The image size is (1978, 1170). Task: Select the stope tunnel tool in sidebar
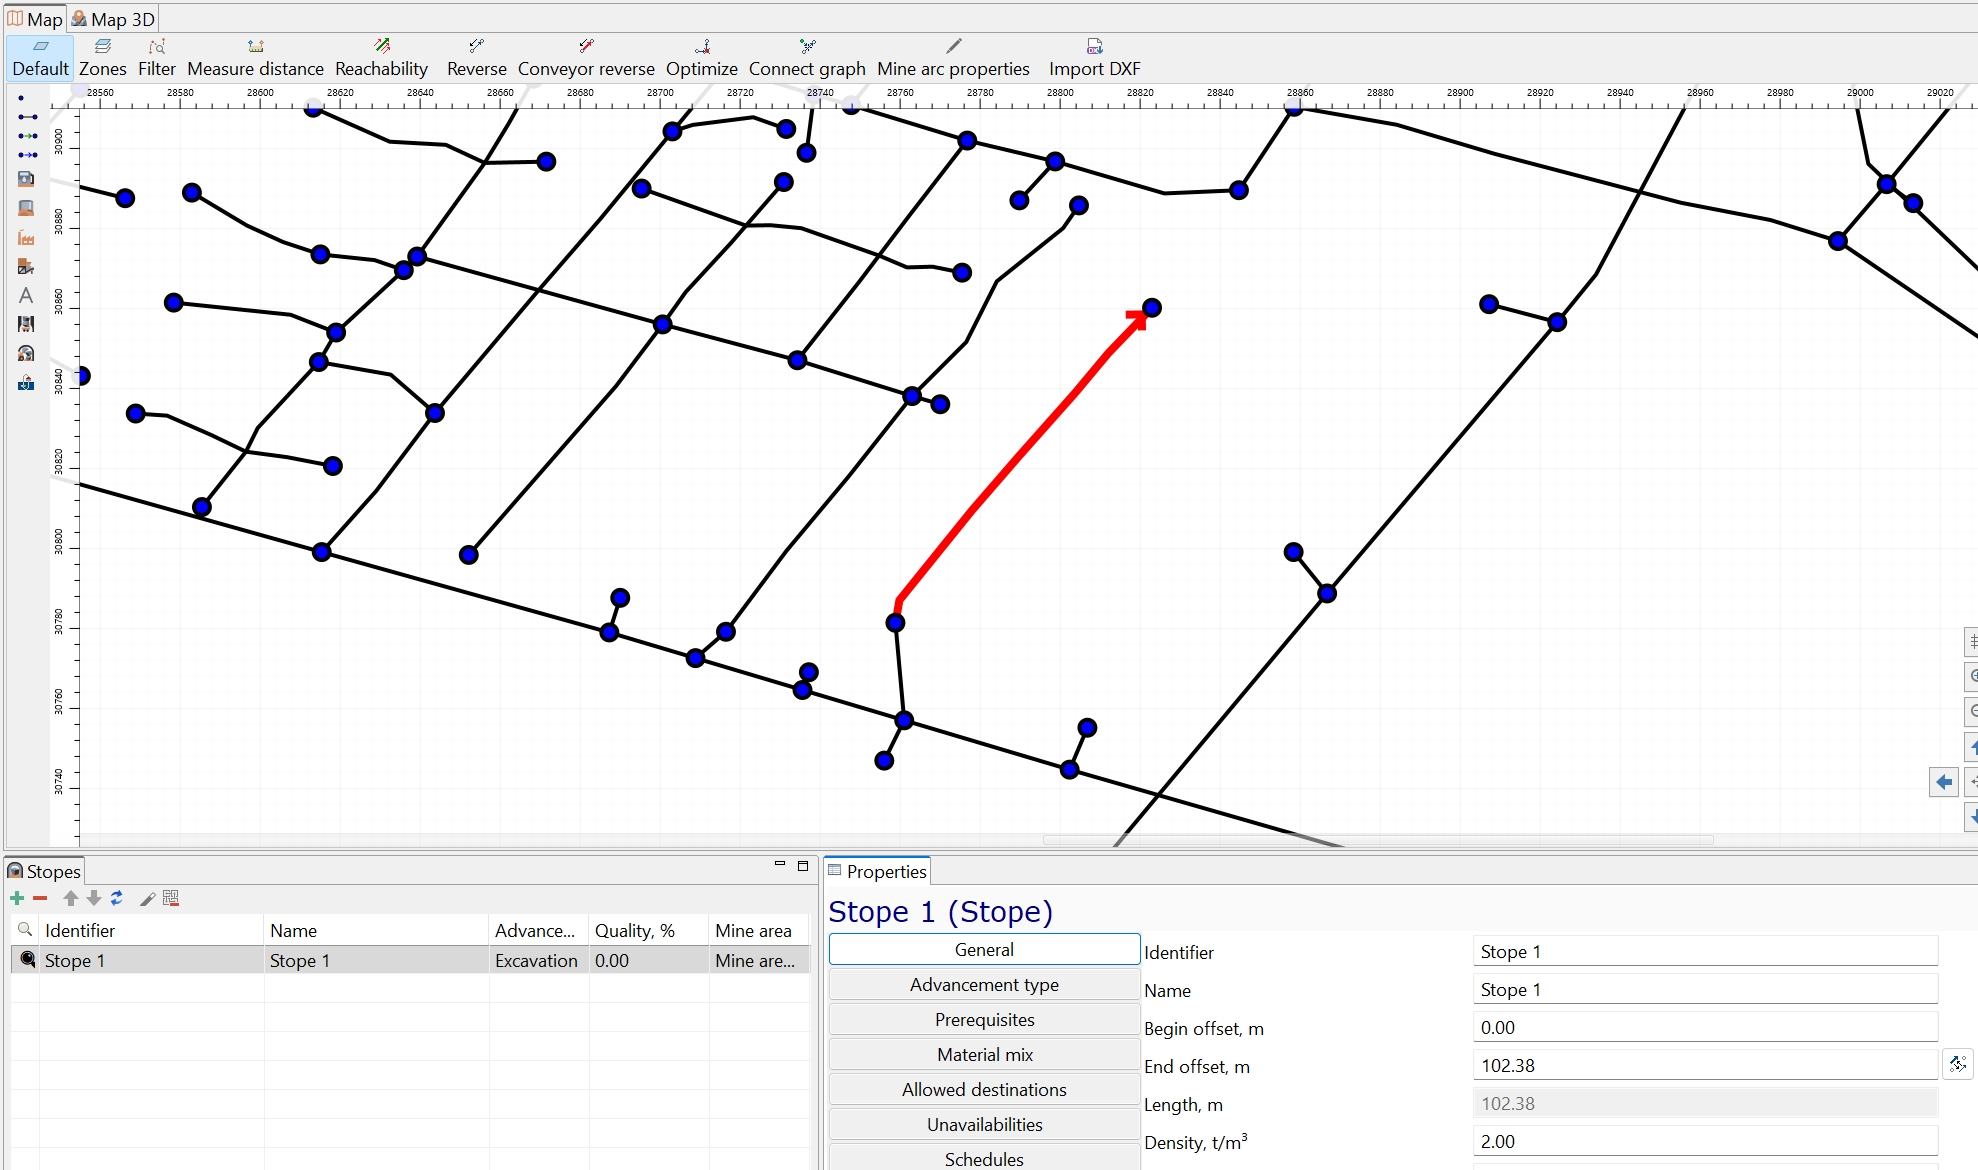click(26, 353)
